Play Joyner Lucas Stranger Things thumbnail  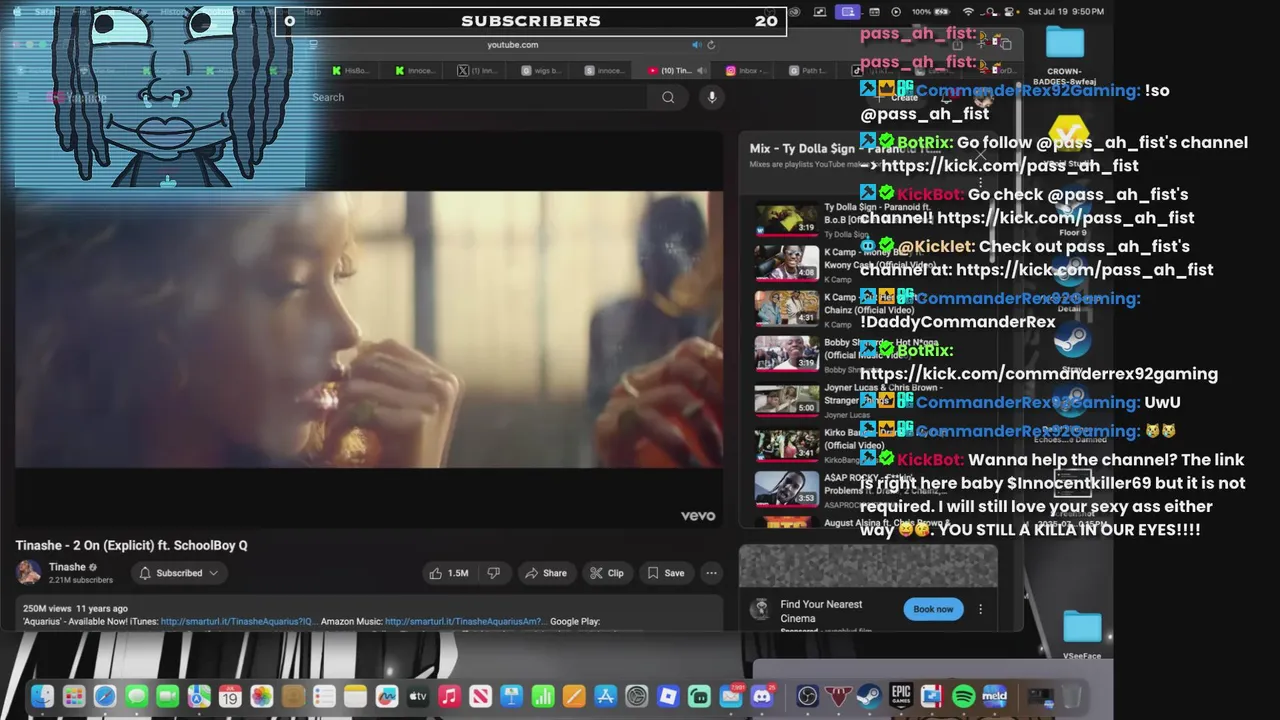point(786,398)
